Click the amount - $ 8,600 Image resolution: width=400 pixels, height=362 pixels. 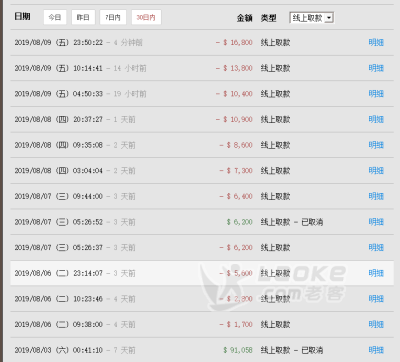pyautogui.click(x=236, y=145)
